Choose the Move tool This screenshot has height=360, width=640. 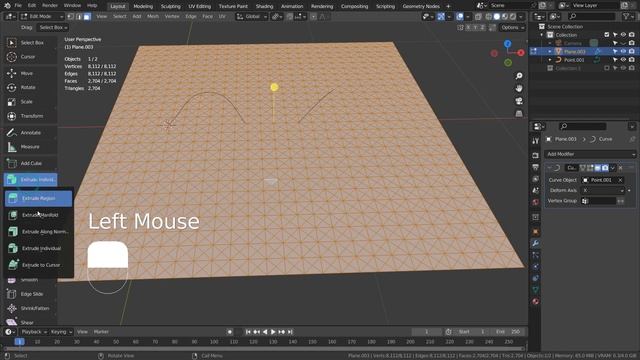[x=31, y=73]
